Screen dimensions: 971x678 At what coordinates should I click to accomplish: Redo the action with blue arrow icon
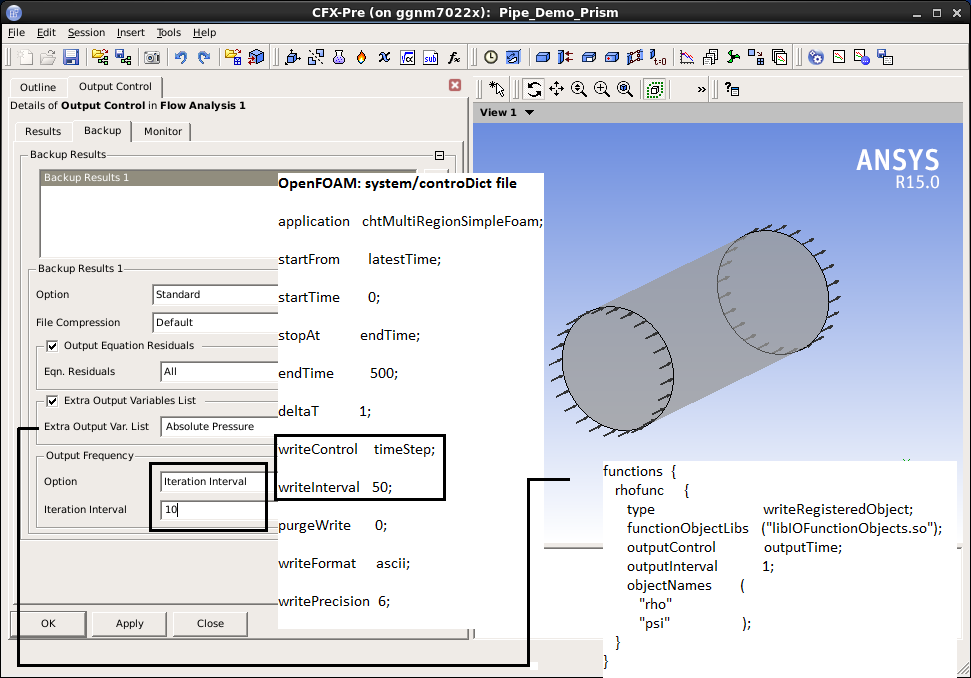[204, 58]
